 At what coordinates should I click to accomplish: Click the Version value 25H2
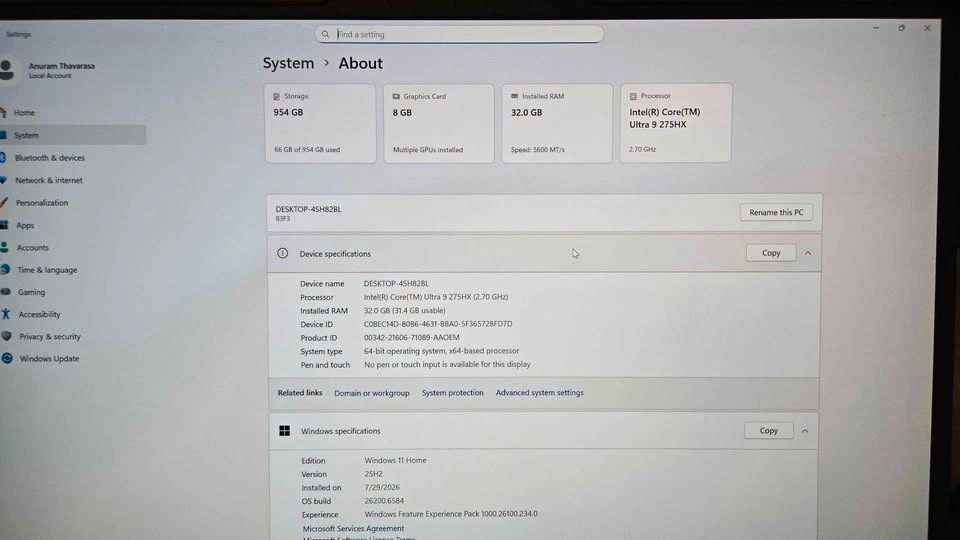(373, 474)
